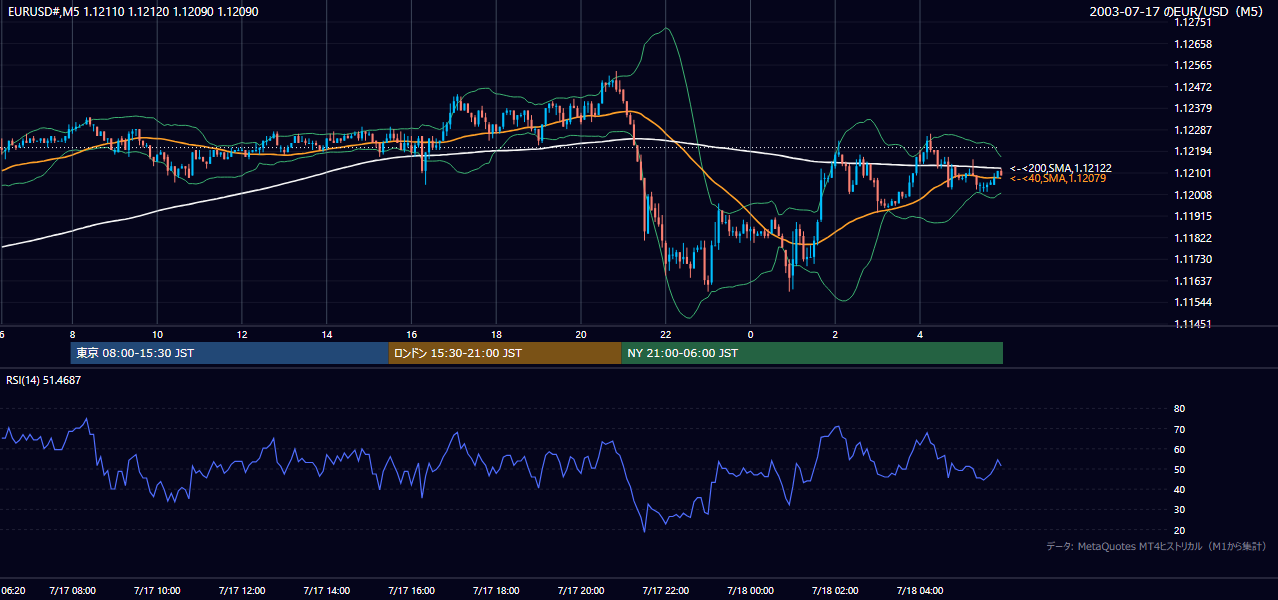Click the RSI 70 level label
The image size is (1278, 600).
(1179, 429)
